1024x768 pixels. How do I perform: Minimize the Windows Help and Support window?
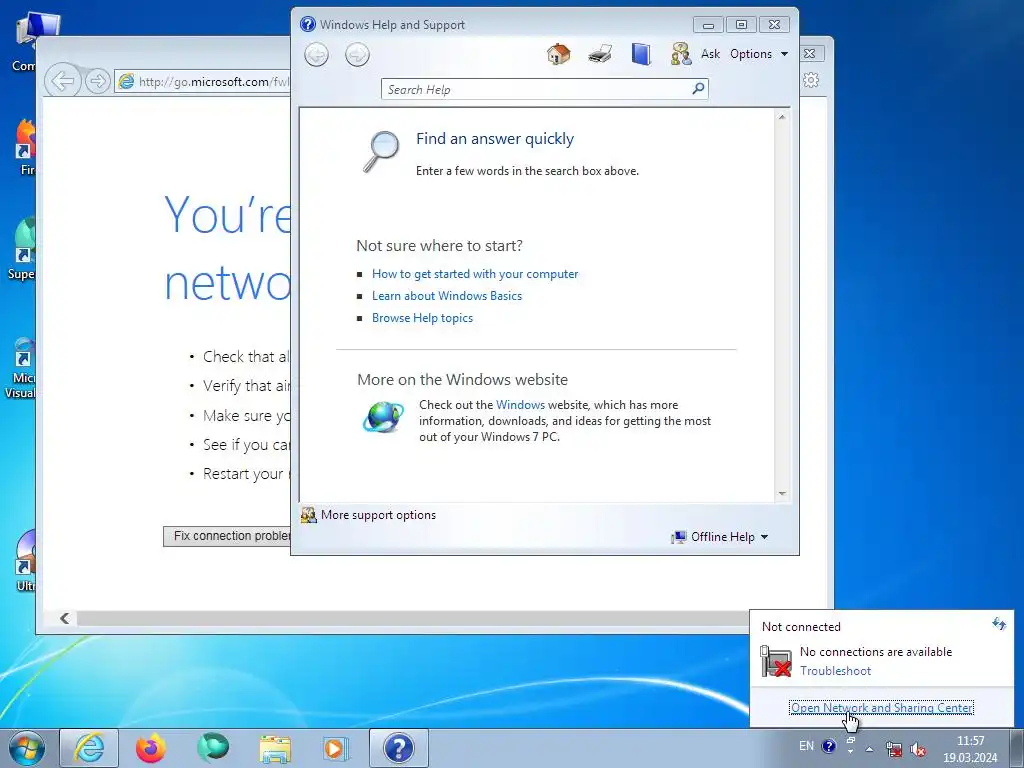(708, 25)
